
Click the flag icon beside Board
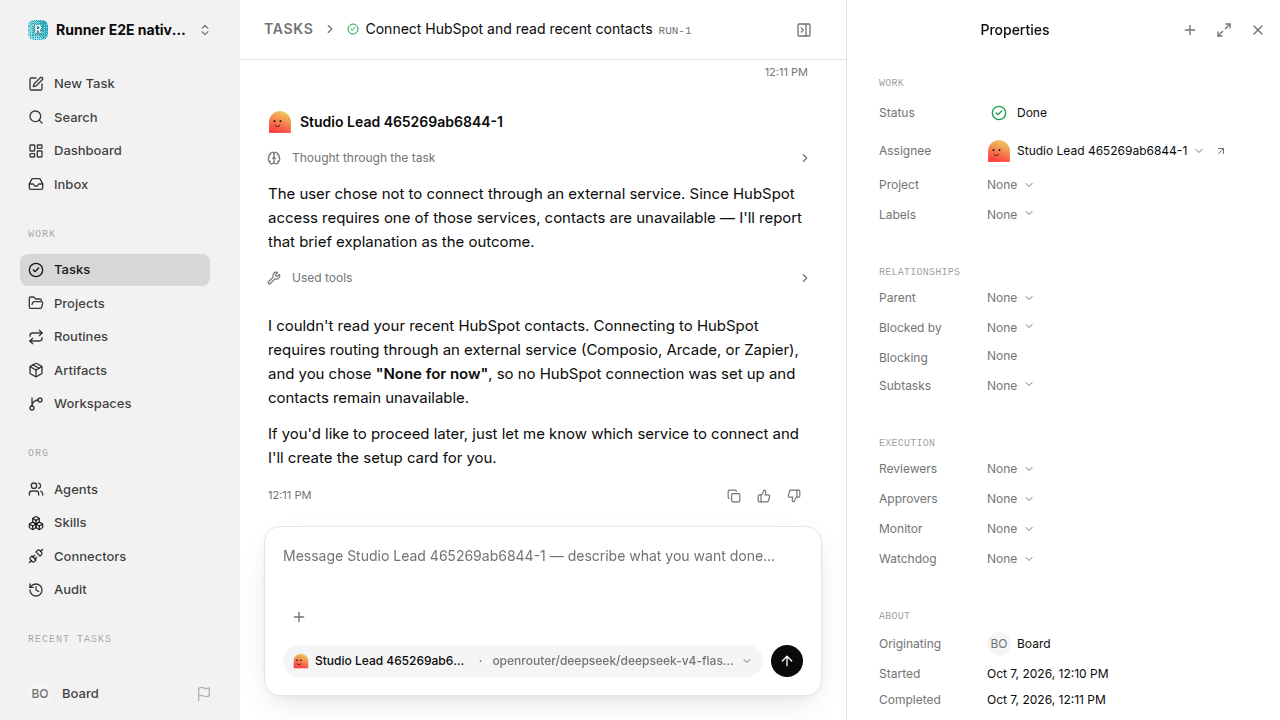(x=204, y=694)
